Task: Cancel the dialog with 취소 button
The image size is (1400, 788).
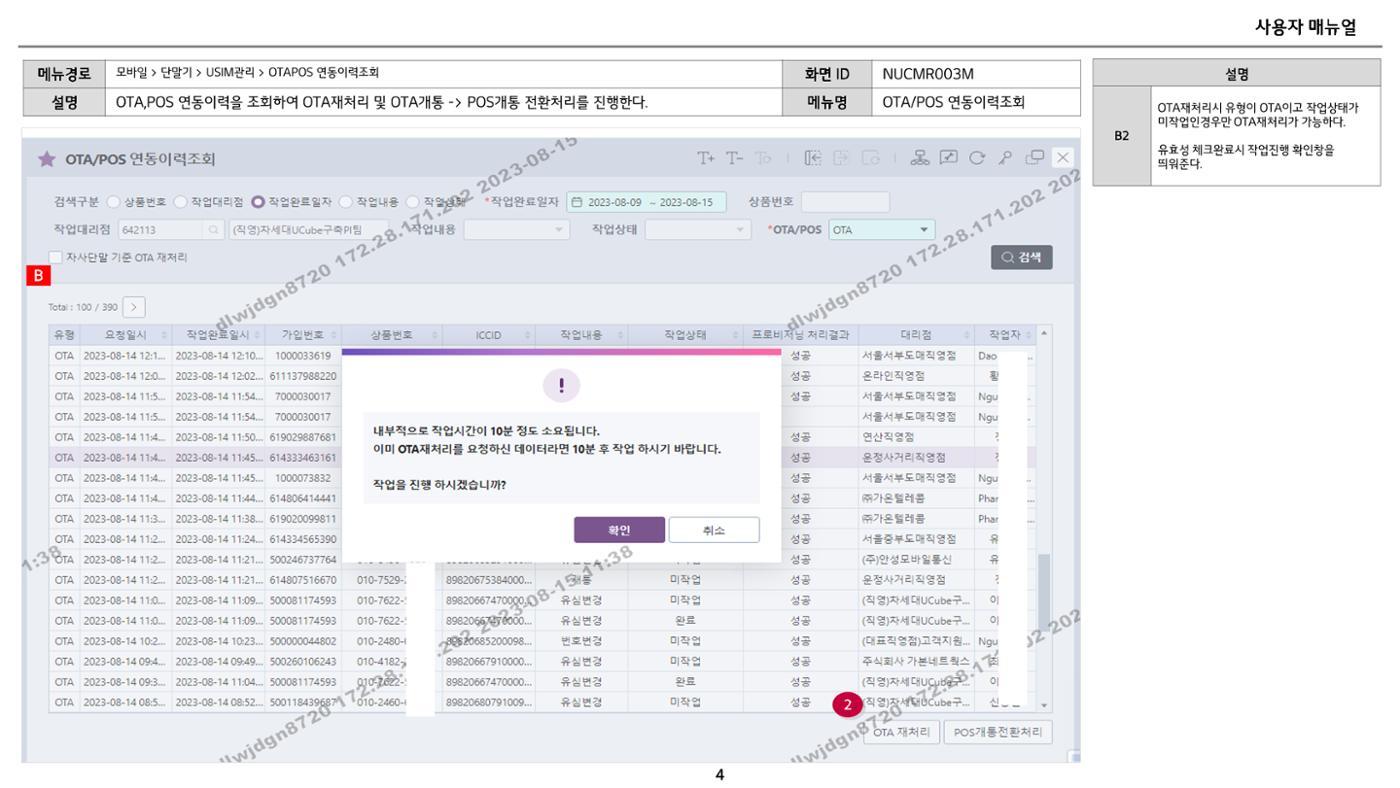Action: coord(714,530)
